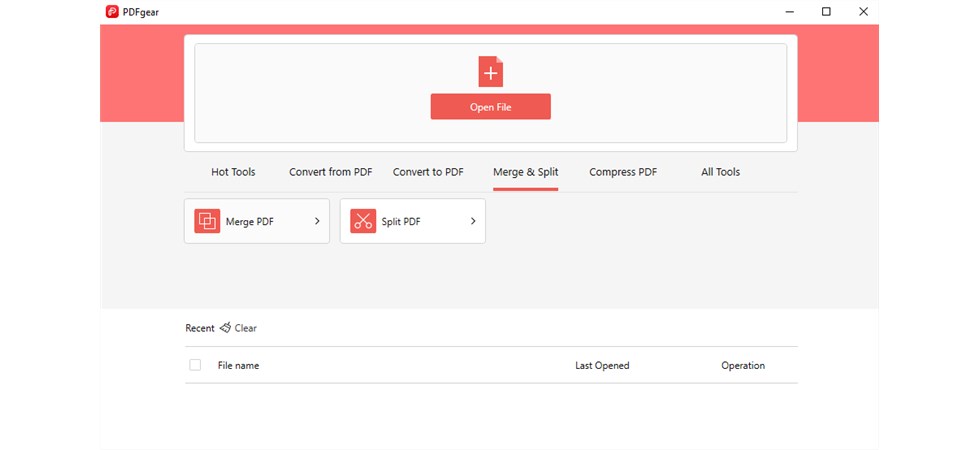Click the Recent label
979x450 pixels.
click(200, 328)
